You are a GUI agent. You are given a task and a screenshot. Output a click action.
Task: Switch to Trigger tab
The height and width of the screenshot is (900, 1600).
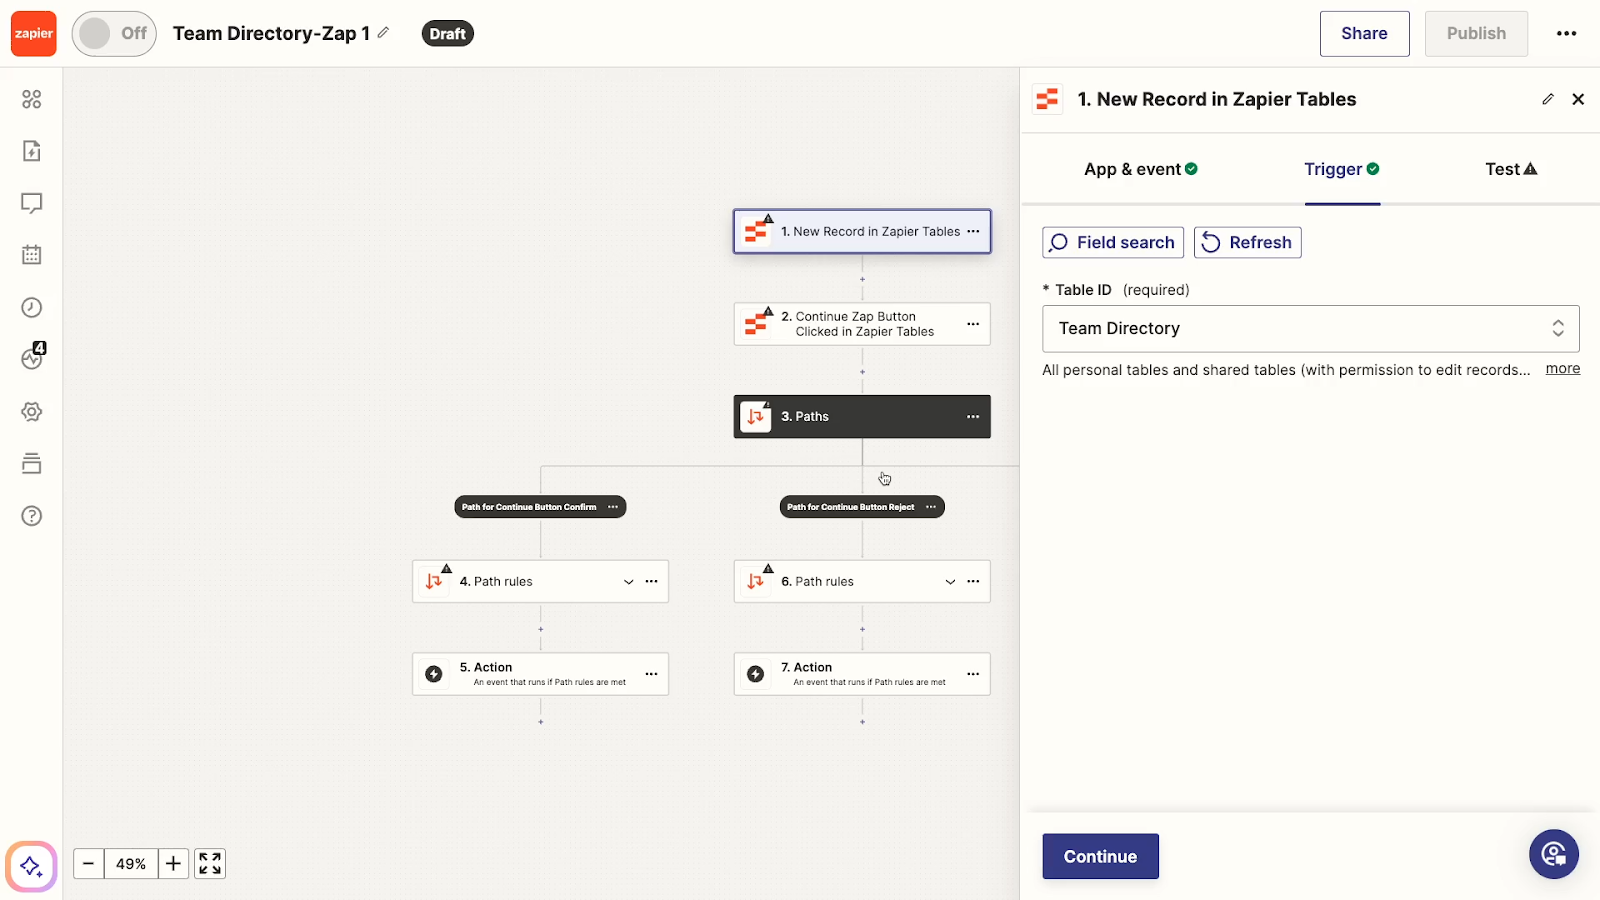pyautogui.click(x=1342, y=169)
